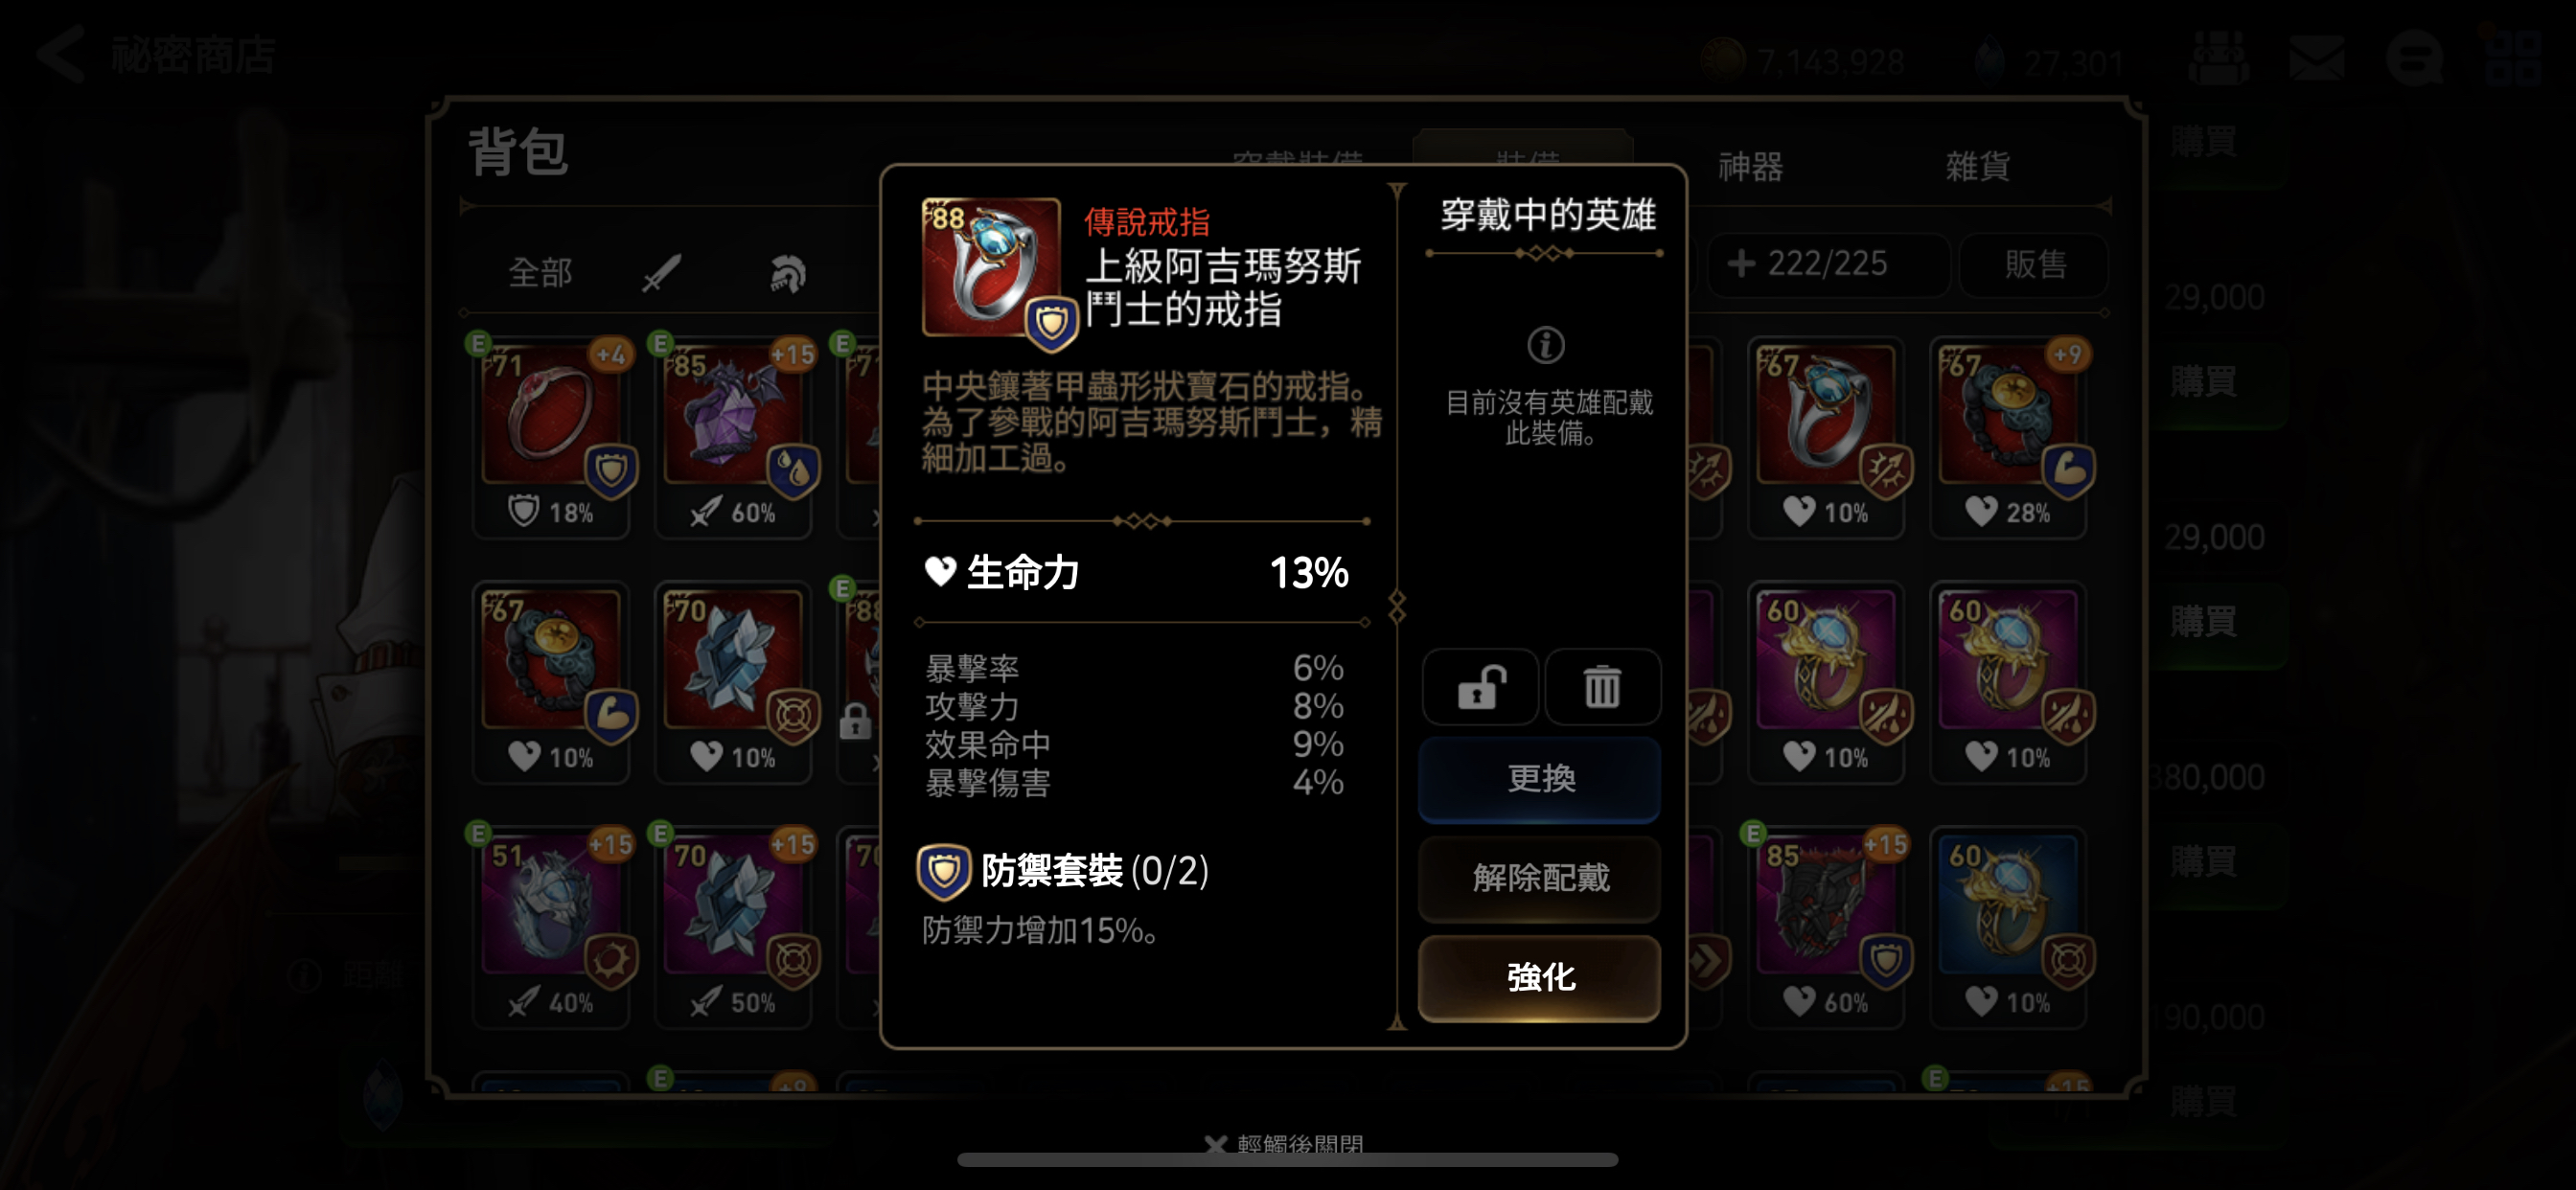The image size is (2576, 1190).
Task: Click the 強化 enhance button
Action: click(1539, 977)
